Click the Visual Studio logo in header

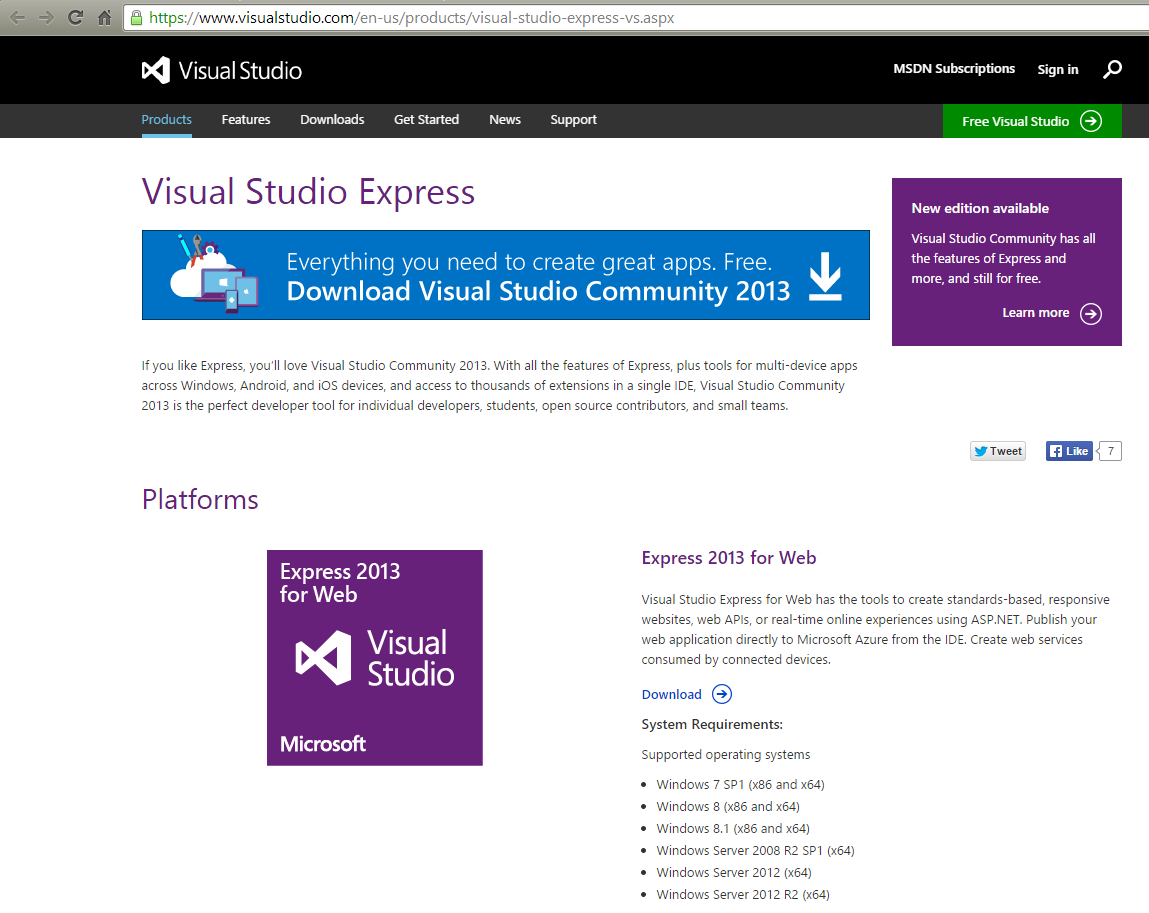click(222, 70)
